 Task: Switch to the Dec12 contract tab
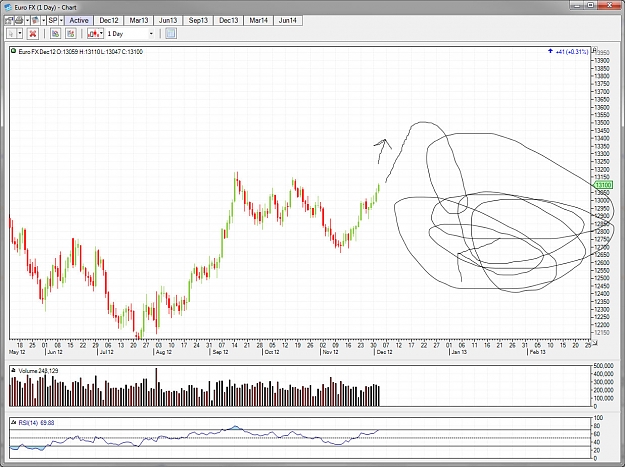pos(109,20)
